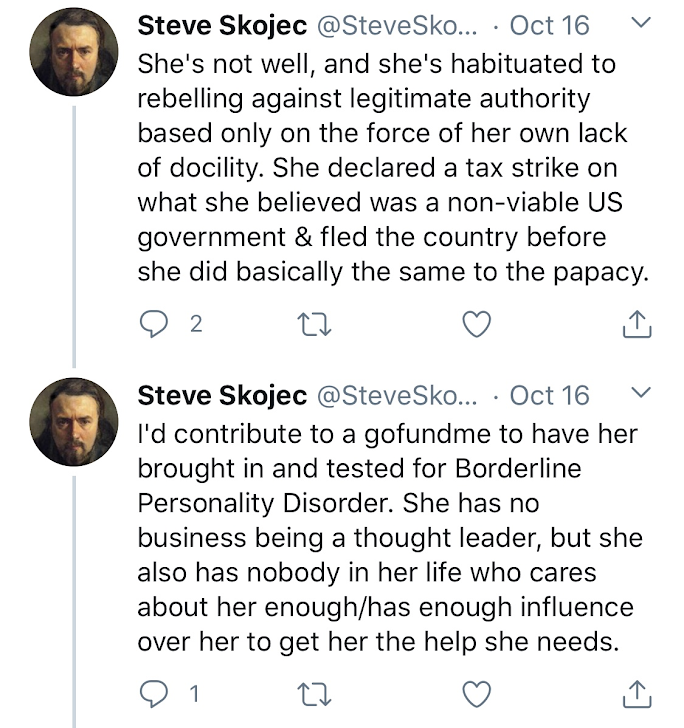
Task: View the 2 replies count on first tweet
Action: 195,324
